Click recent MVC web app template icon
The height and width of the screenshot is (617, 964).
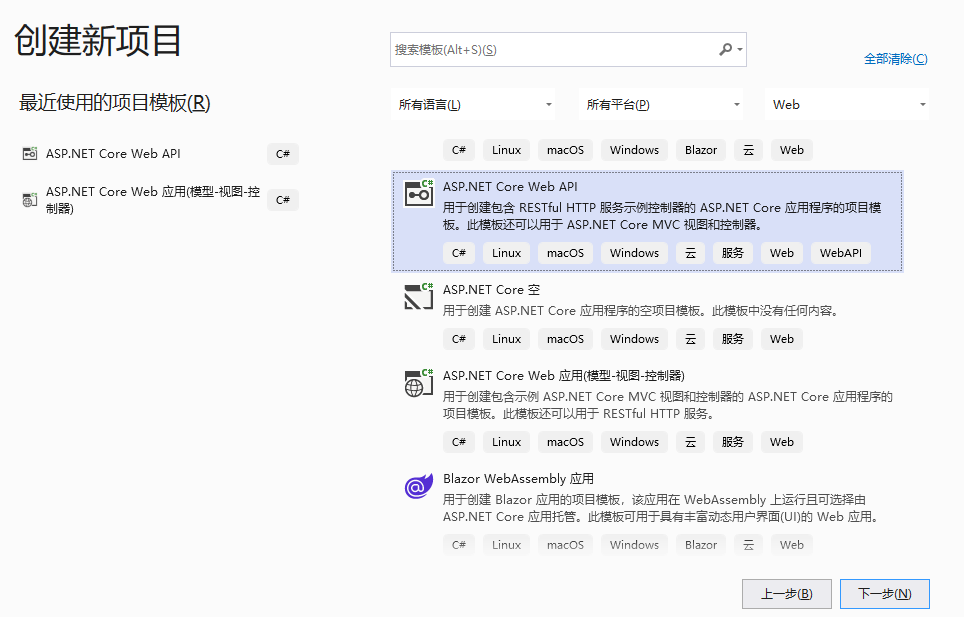[x=29, y=199]
